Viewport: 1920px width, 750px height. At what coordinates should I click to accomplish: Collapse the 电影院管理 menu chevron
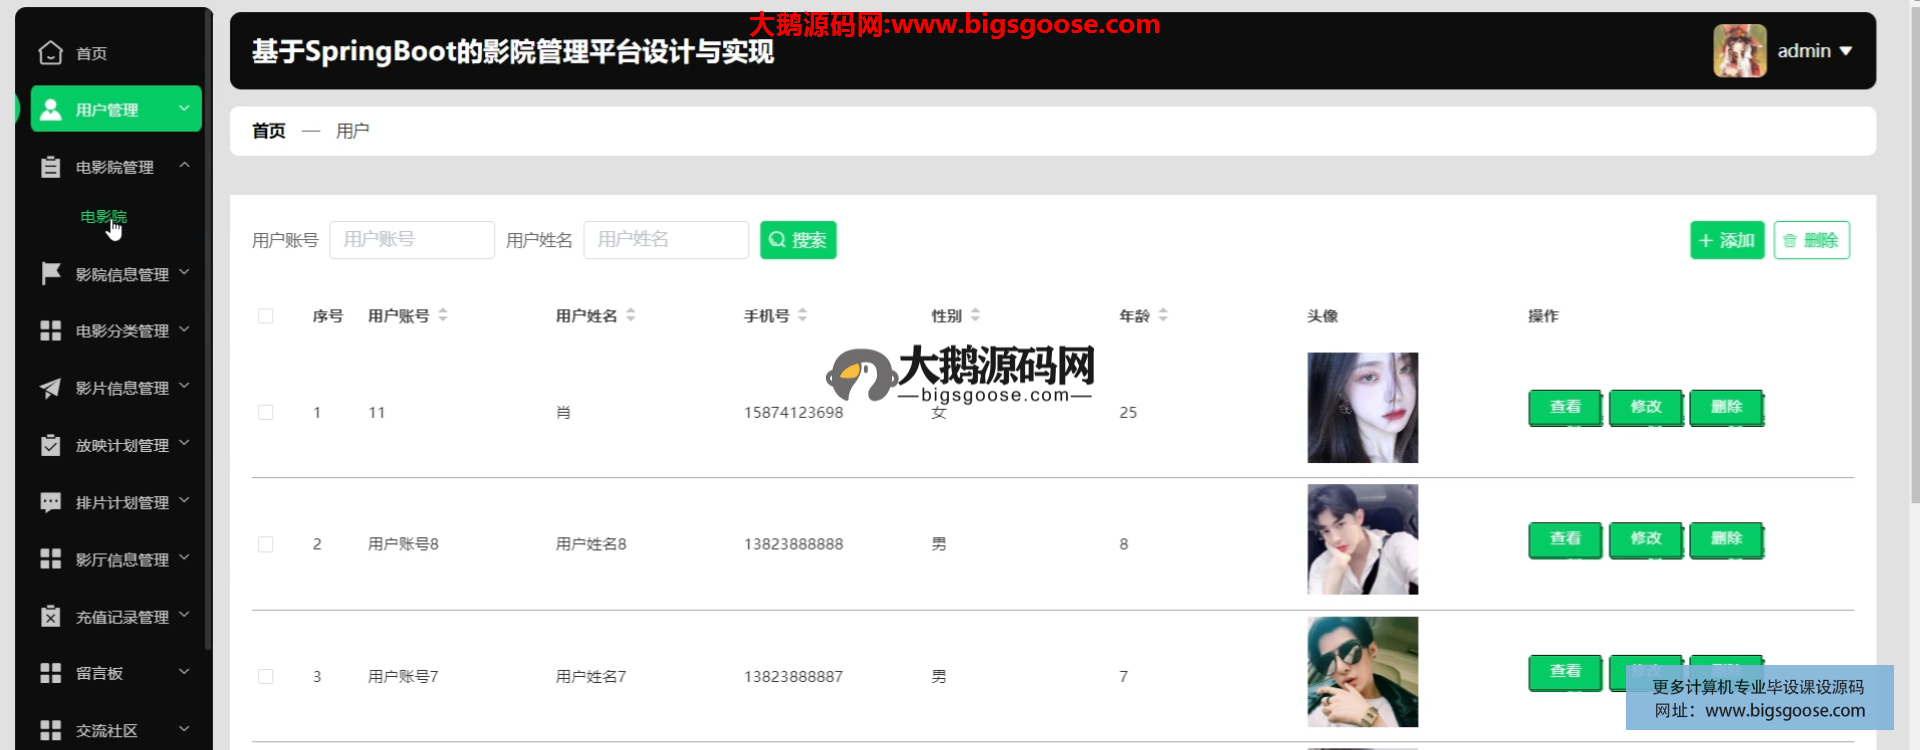[184, 165]
